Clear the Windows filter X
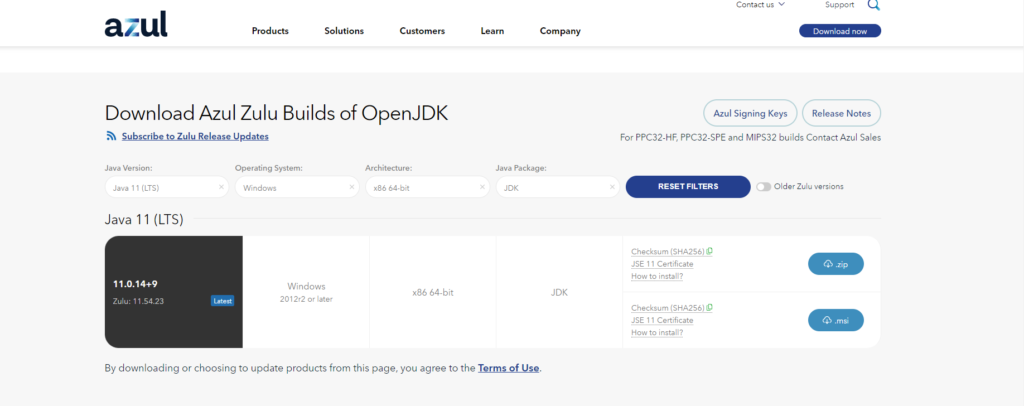The image size is (1024, 406). click(x=352, y=187)
